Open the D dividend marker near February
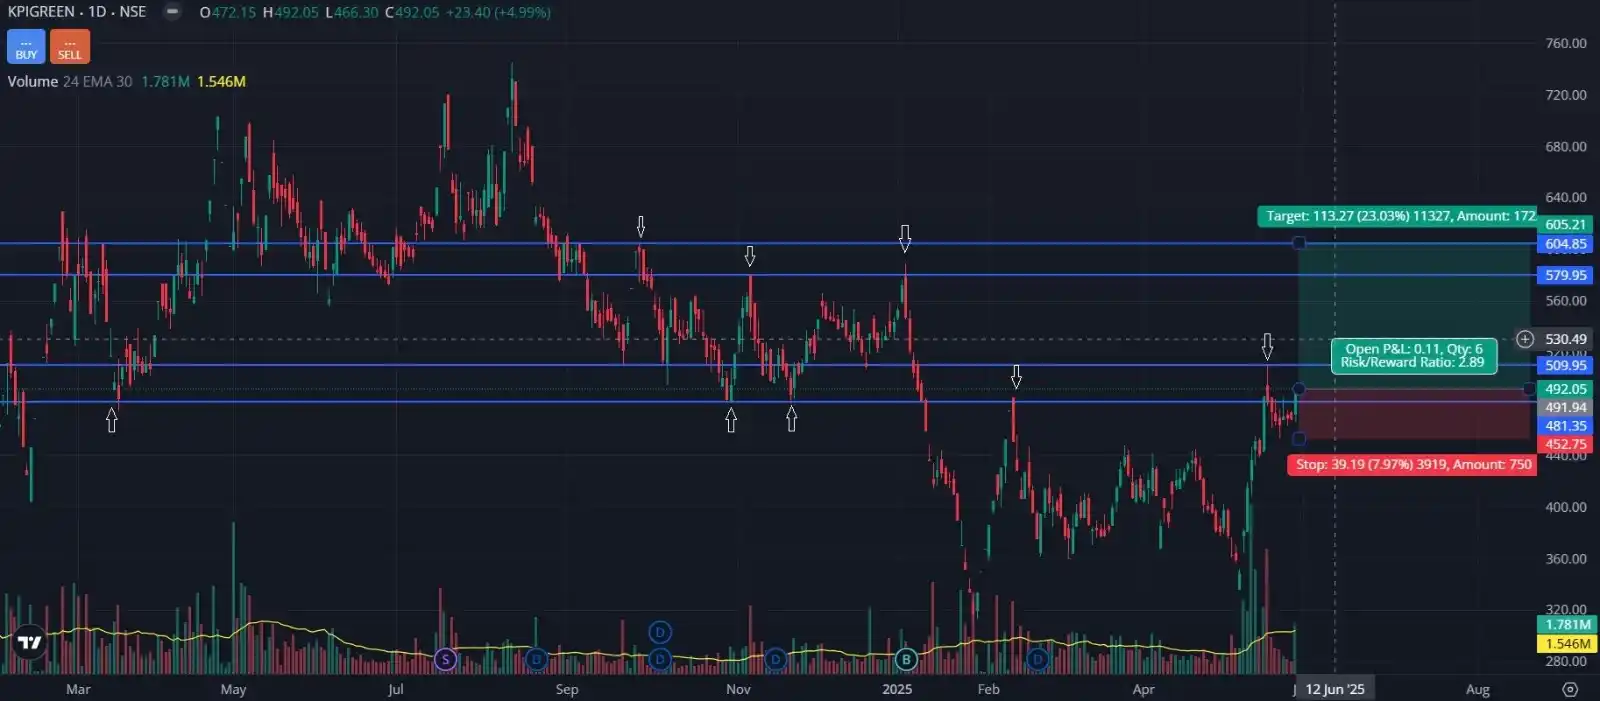Screen dimensions: 1600x701 (1038, 659)
